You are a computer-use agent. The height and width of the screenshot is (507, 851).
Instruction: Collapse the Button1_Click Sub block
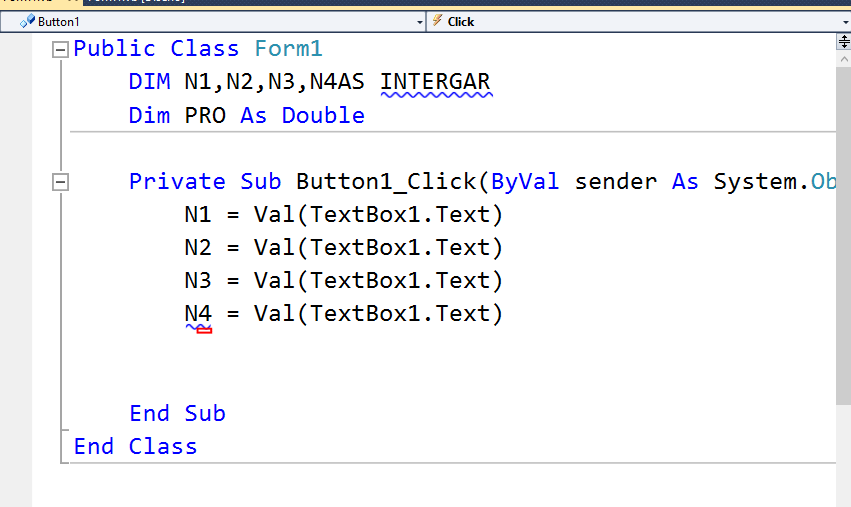pos(60,182)
